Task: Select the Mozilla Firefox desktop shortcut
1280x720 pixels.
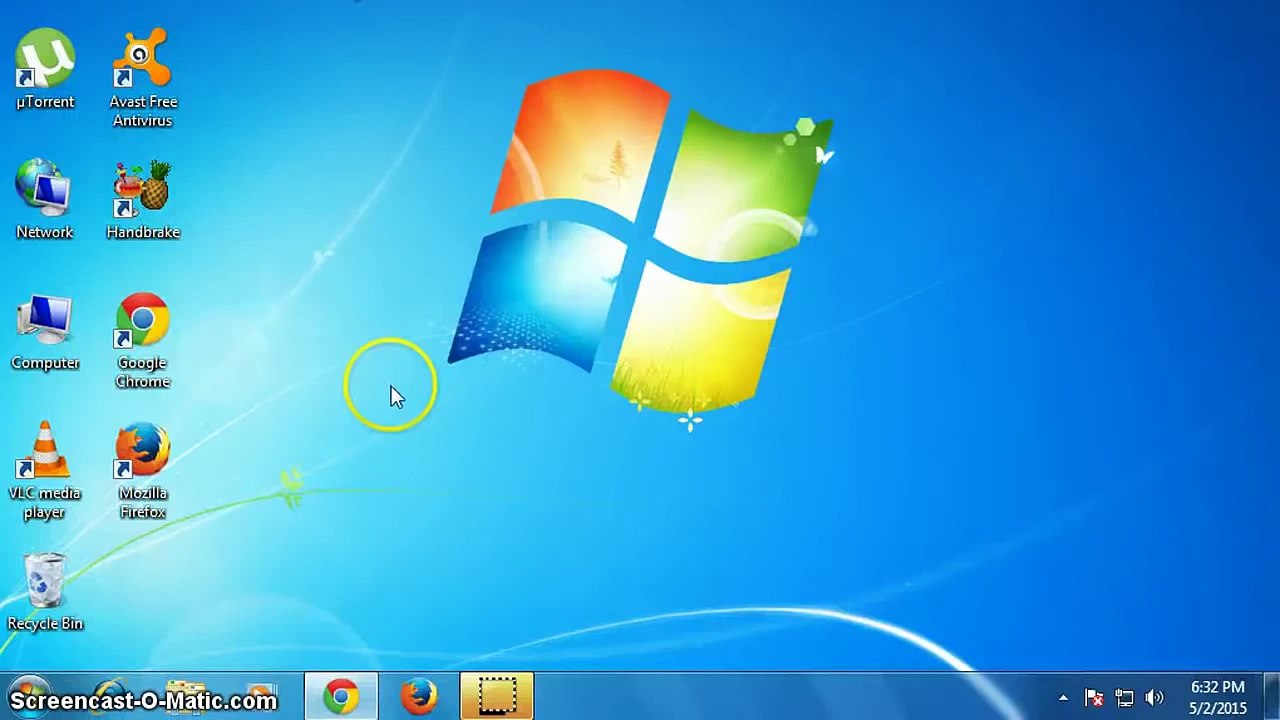Action: tap(143, 470)
